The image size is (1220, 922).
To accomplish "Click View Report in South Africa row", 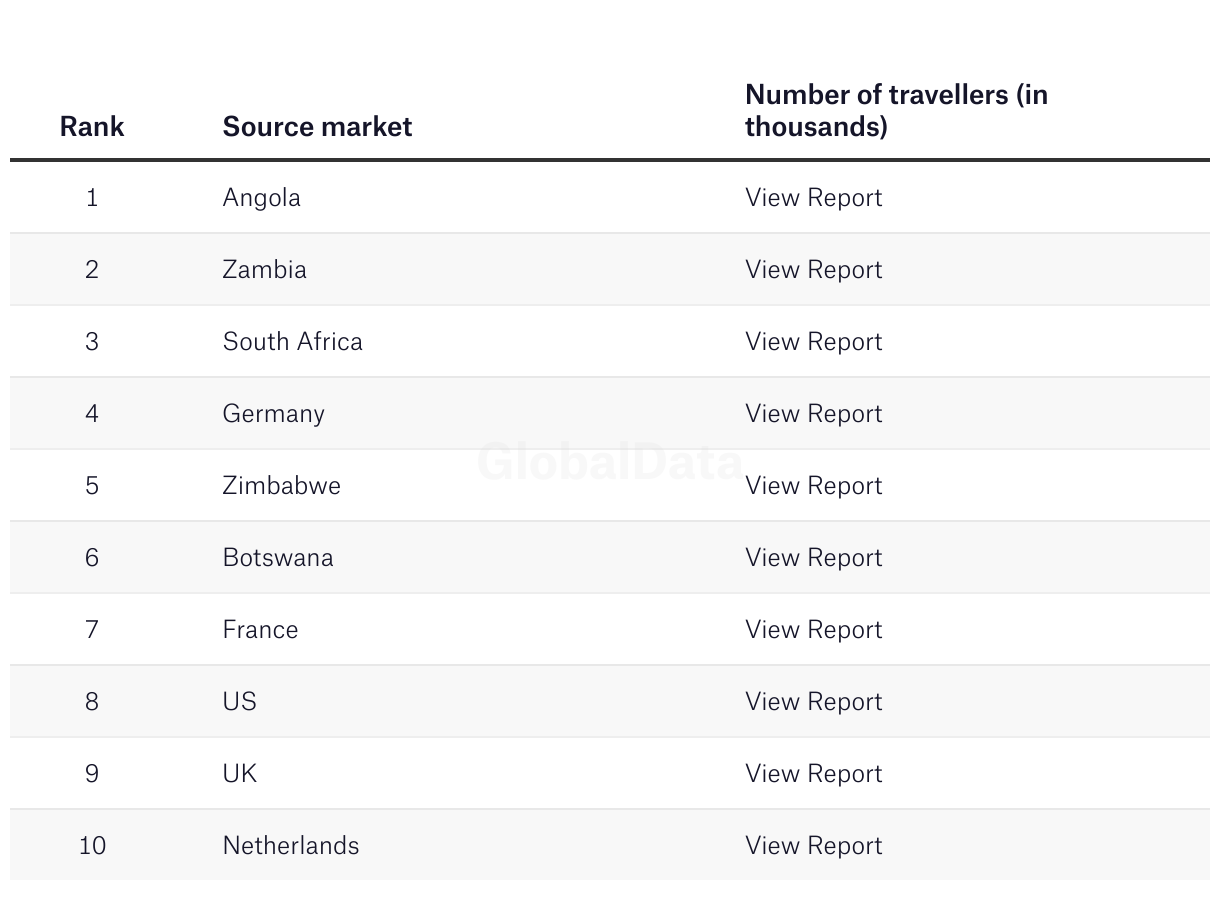I will click(813, 342).
